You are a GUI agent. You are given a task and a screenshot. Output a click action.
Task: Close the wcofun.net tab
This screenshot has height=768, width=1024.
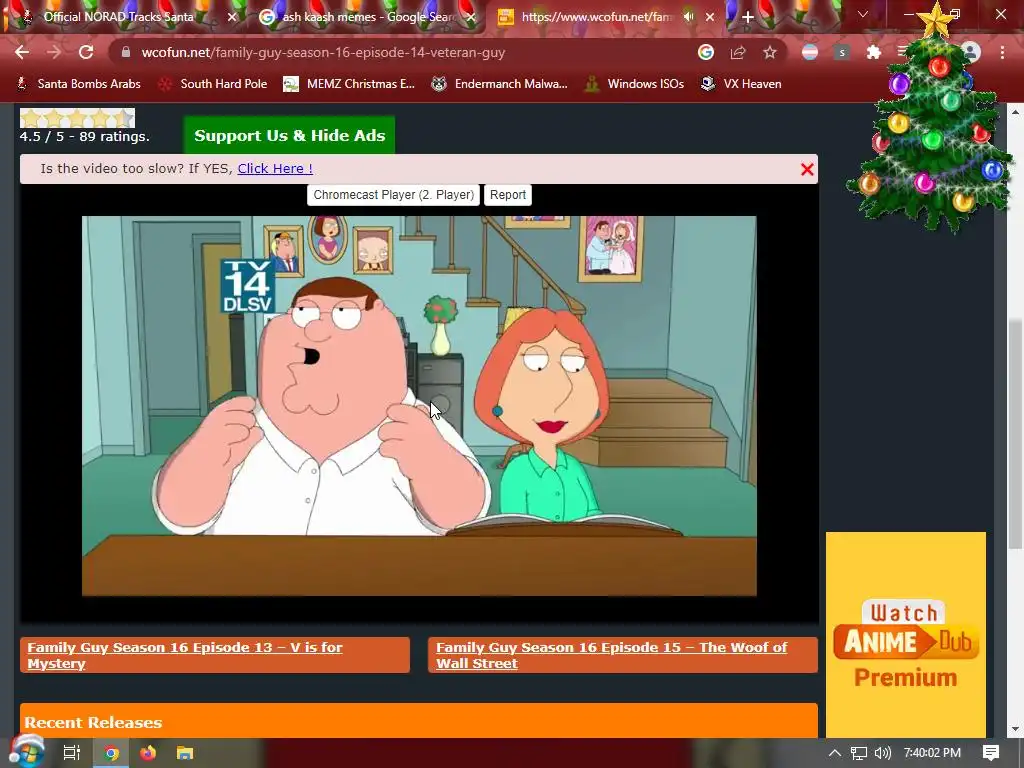[710, 17]
